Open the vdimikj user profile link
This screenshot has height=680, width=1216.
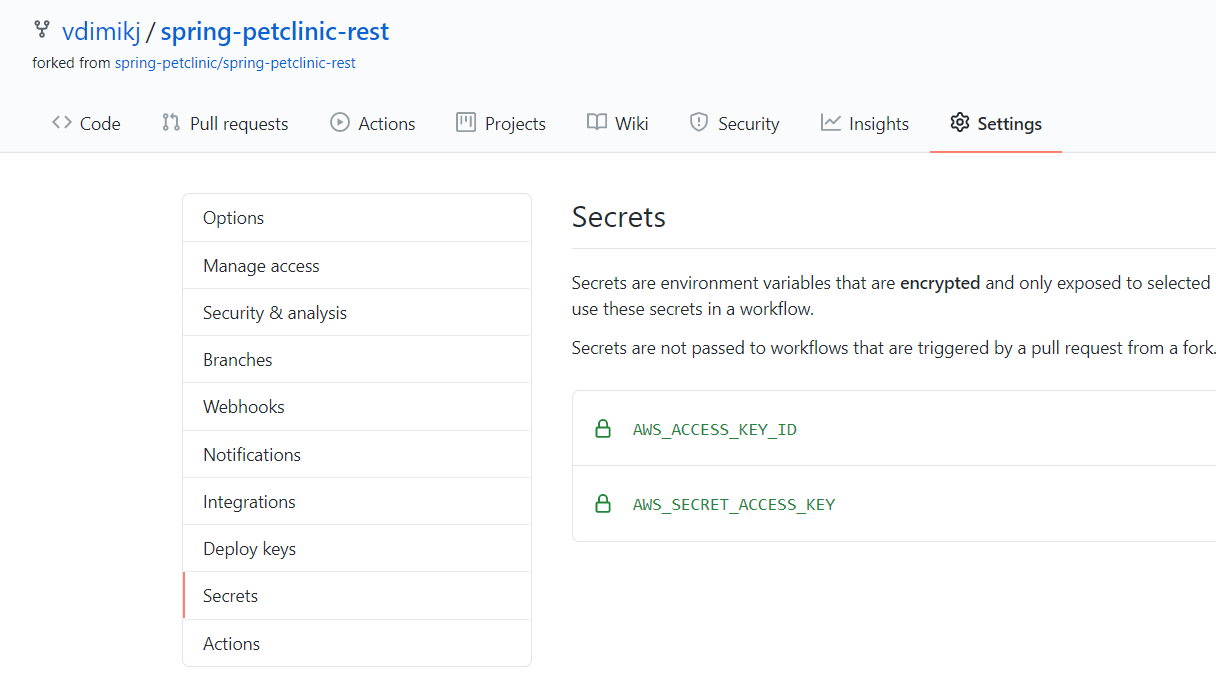point(101,32)
